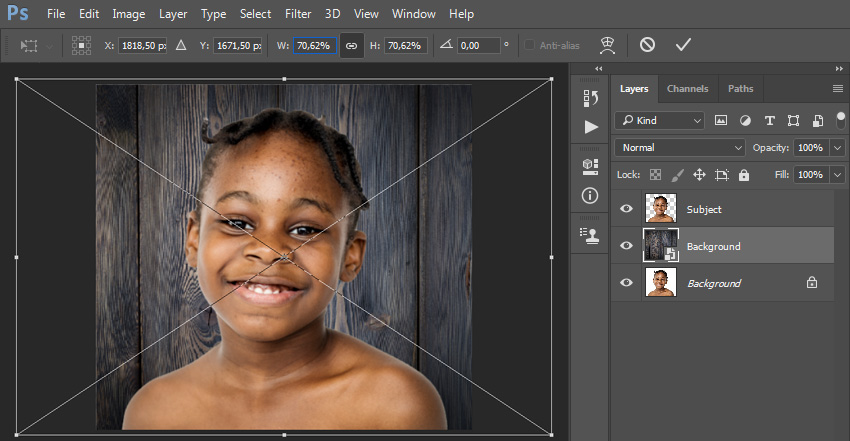Click the lock all layer icon

(744, 175)
